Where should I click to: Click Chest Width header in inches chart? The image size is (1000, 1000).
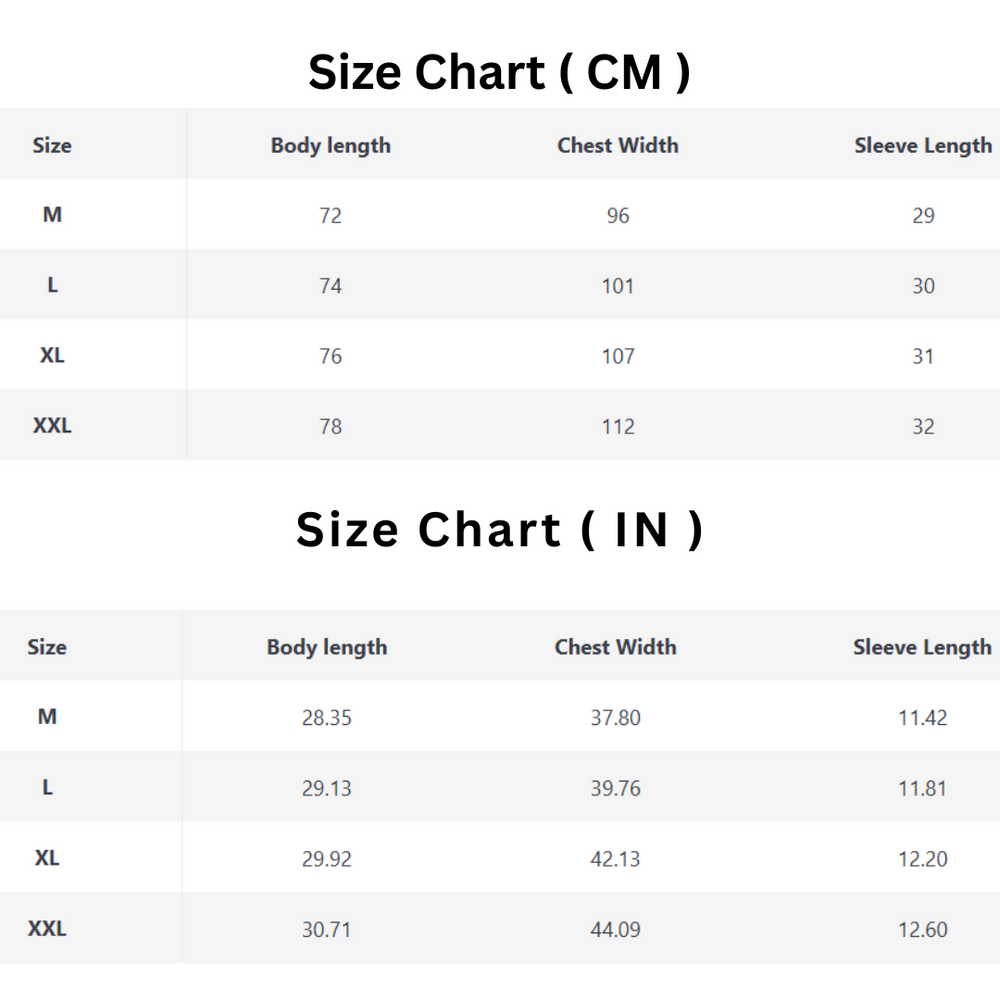pyautogui.click(x=615, y=648)
